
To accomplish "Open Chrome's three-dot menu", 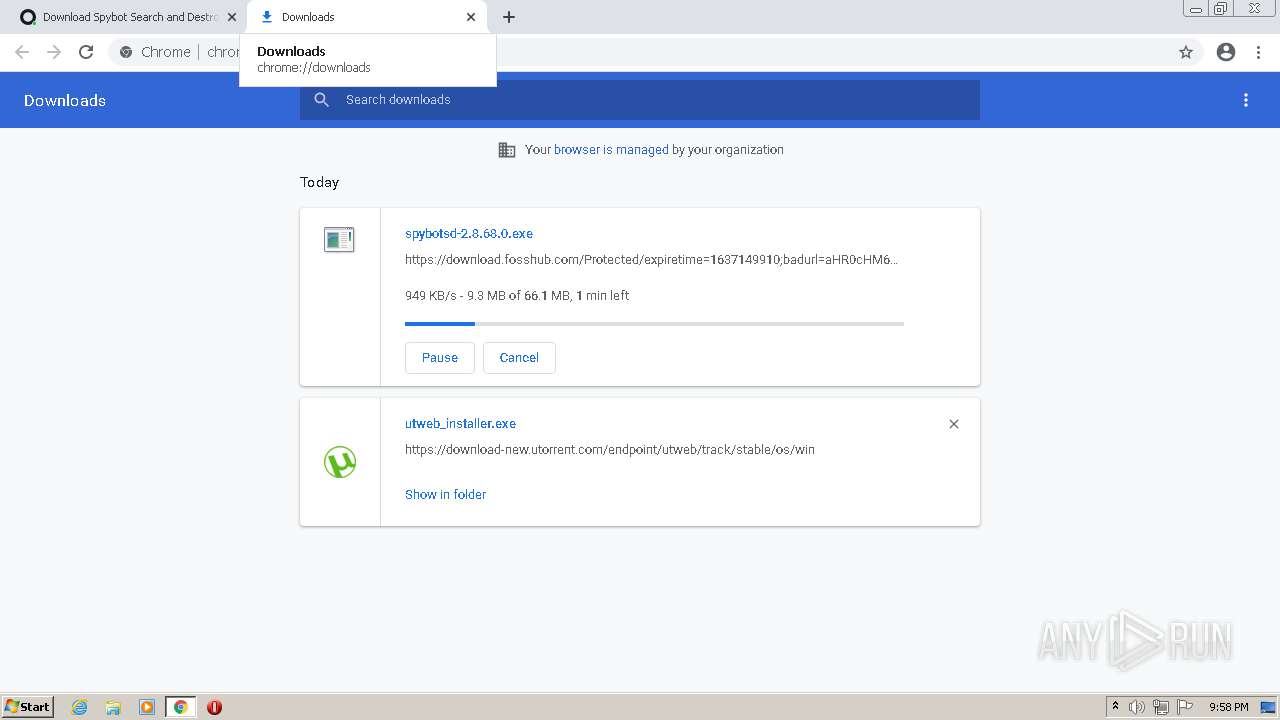I will click(1259, 52).
